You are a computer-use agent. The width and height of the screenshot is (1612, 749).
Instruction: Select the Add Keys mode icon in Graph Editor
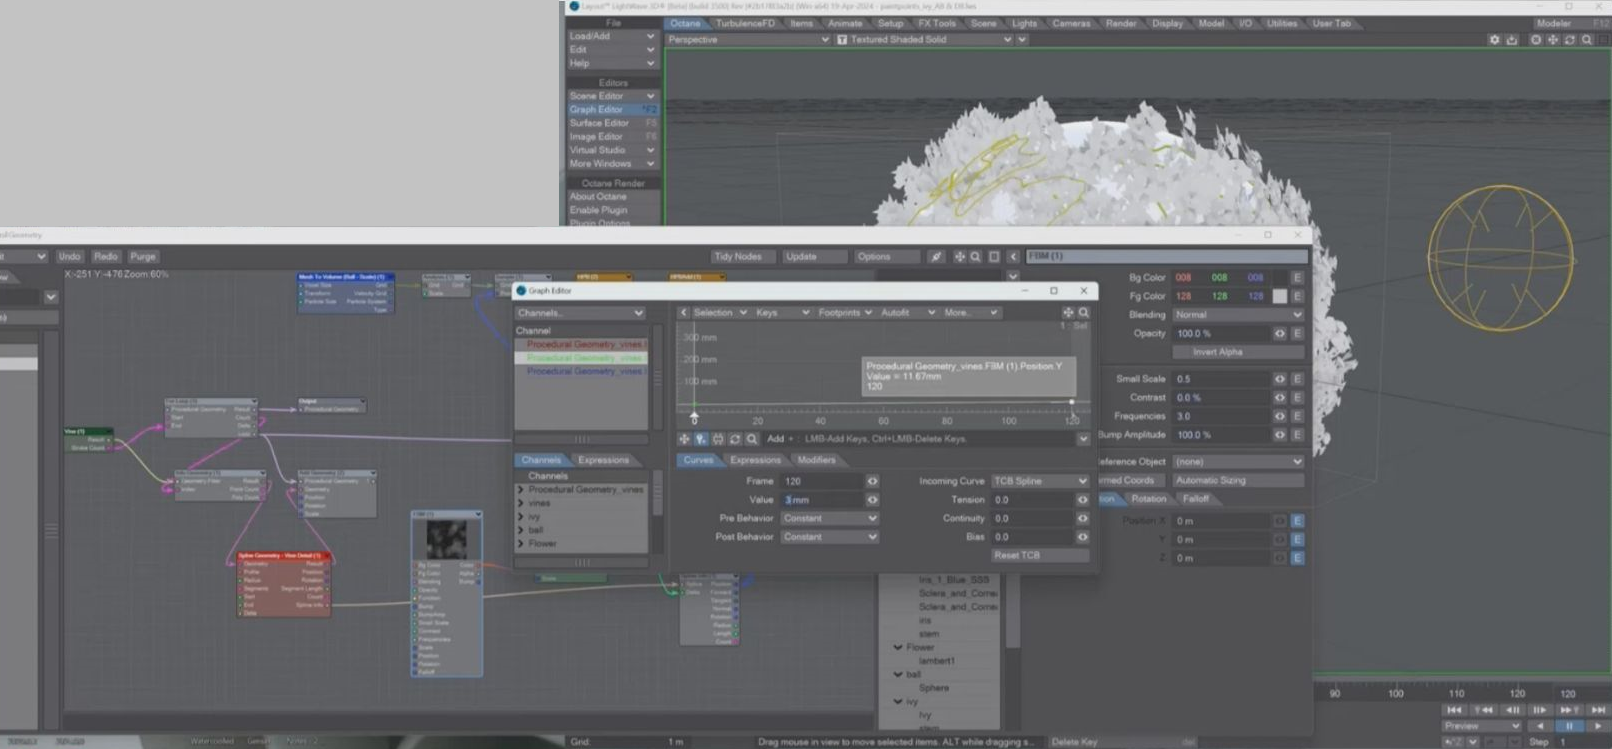click(701, 439)
